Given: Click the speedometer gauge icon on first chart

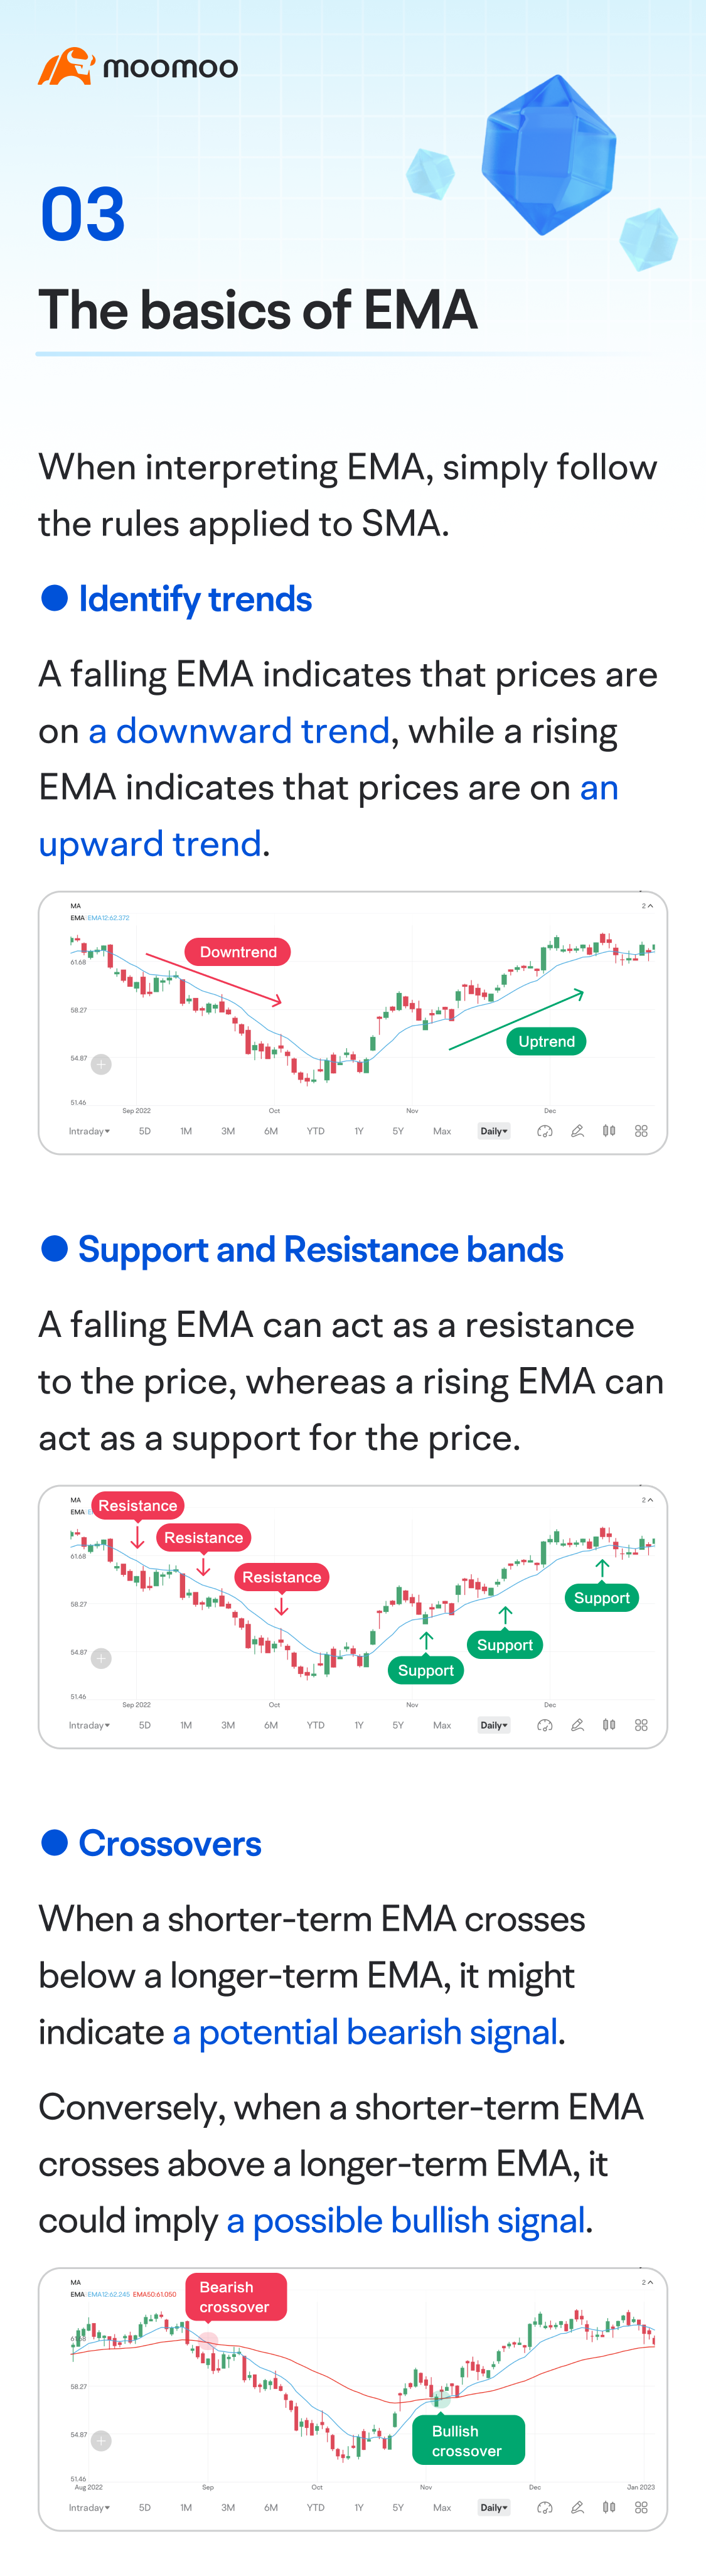Looking at the screenshot, I should tap(543, 1131).
